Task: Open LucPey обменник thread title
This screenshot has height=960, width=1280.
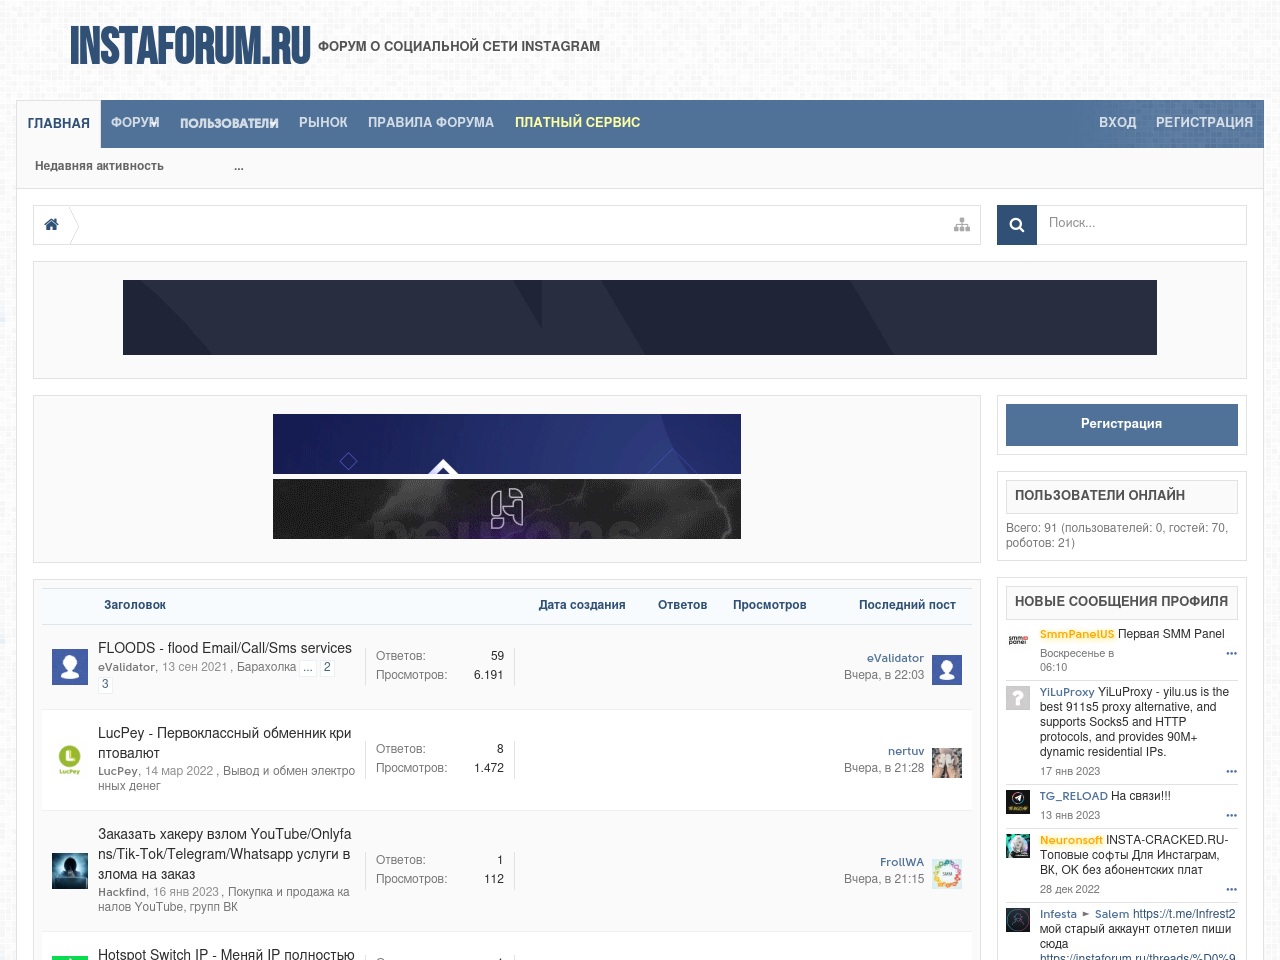Action: (x=225, y=743)
